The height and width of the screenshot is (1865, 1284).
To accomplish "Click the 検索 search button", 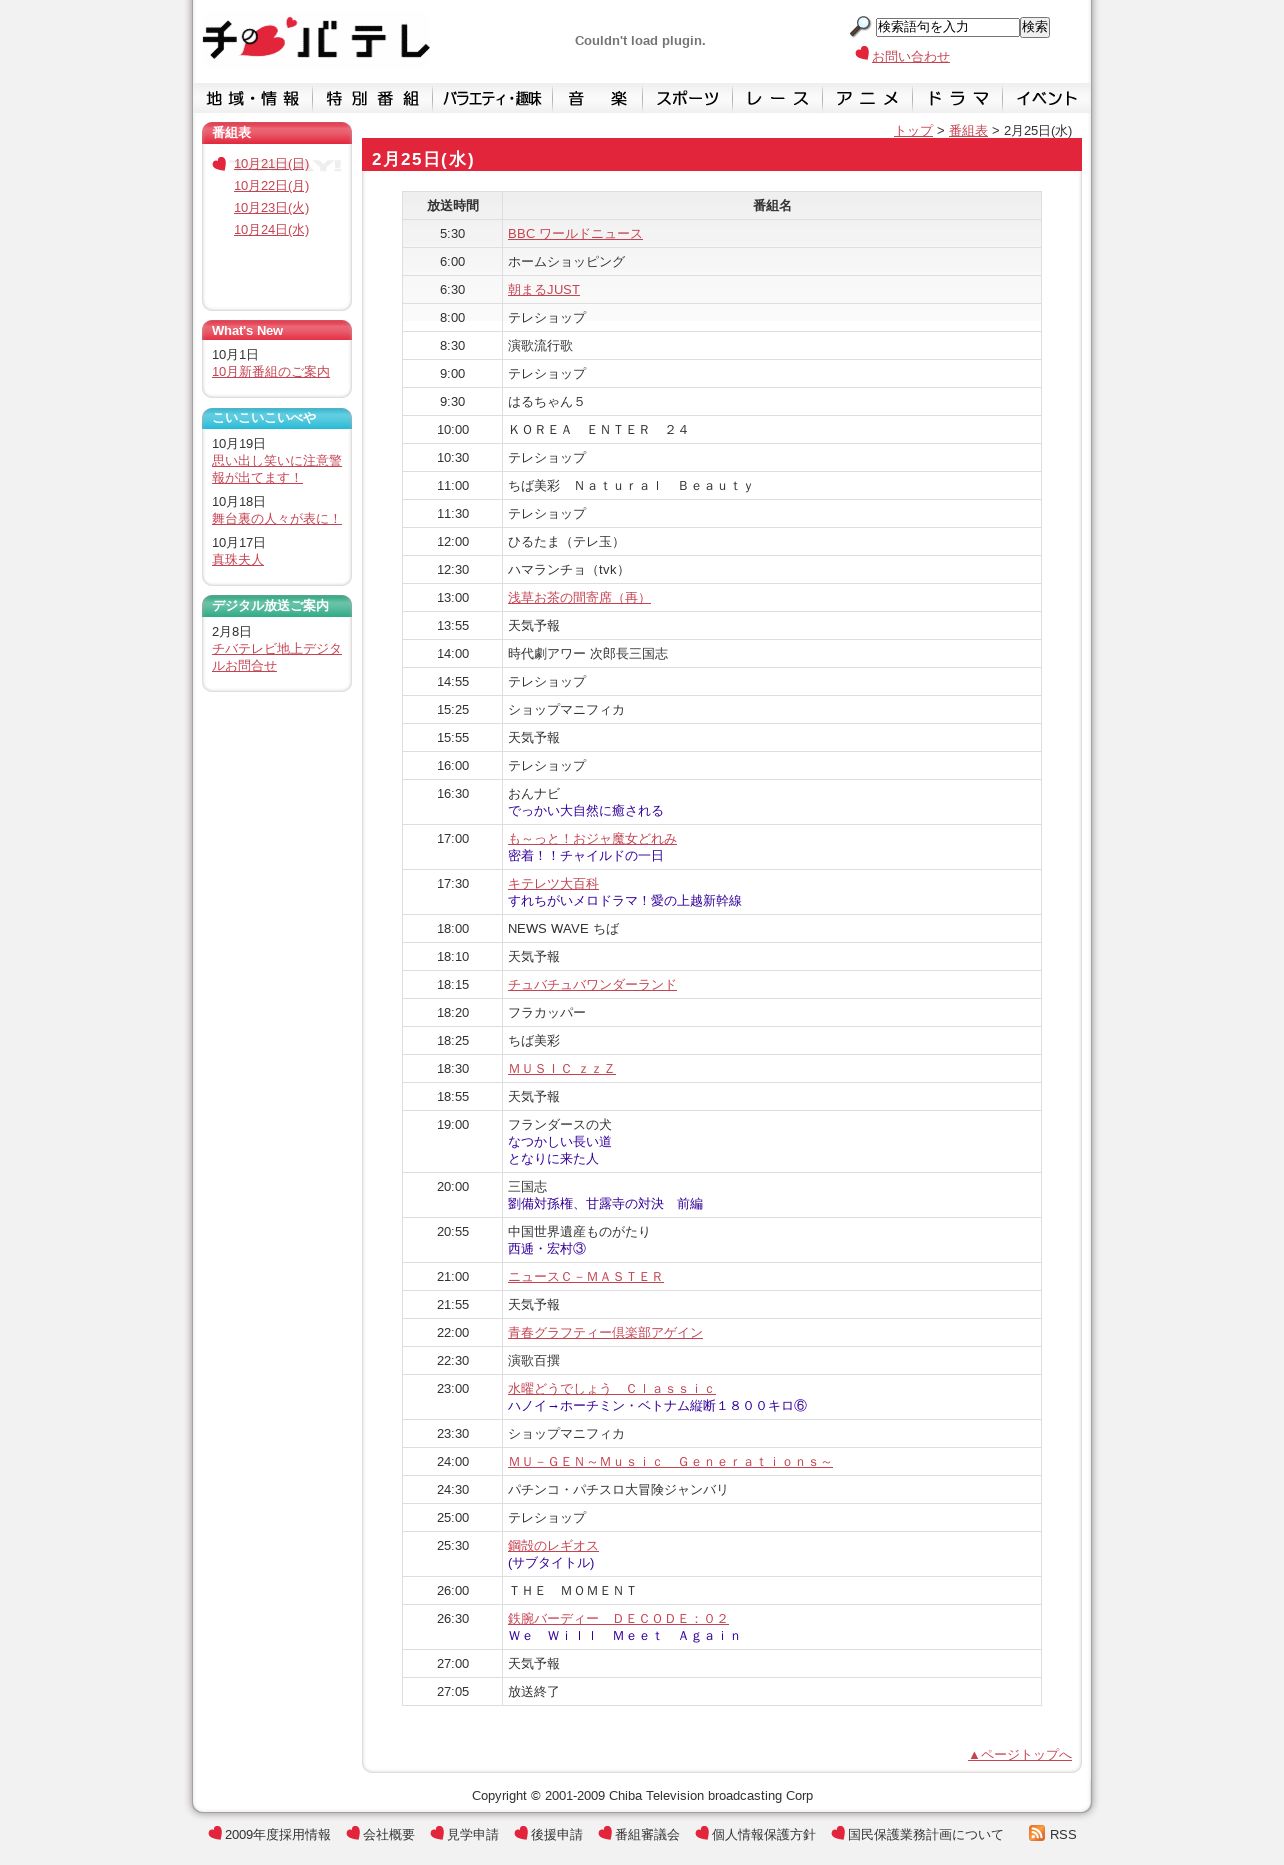I will point(1035,27).
